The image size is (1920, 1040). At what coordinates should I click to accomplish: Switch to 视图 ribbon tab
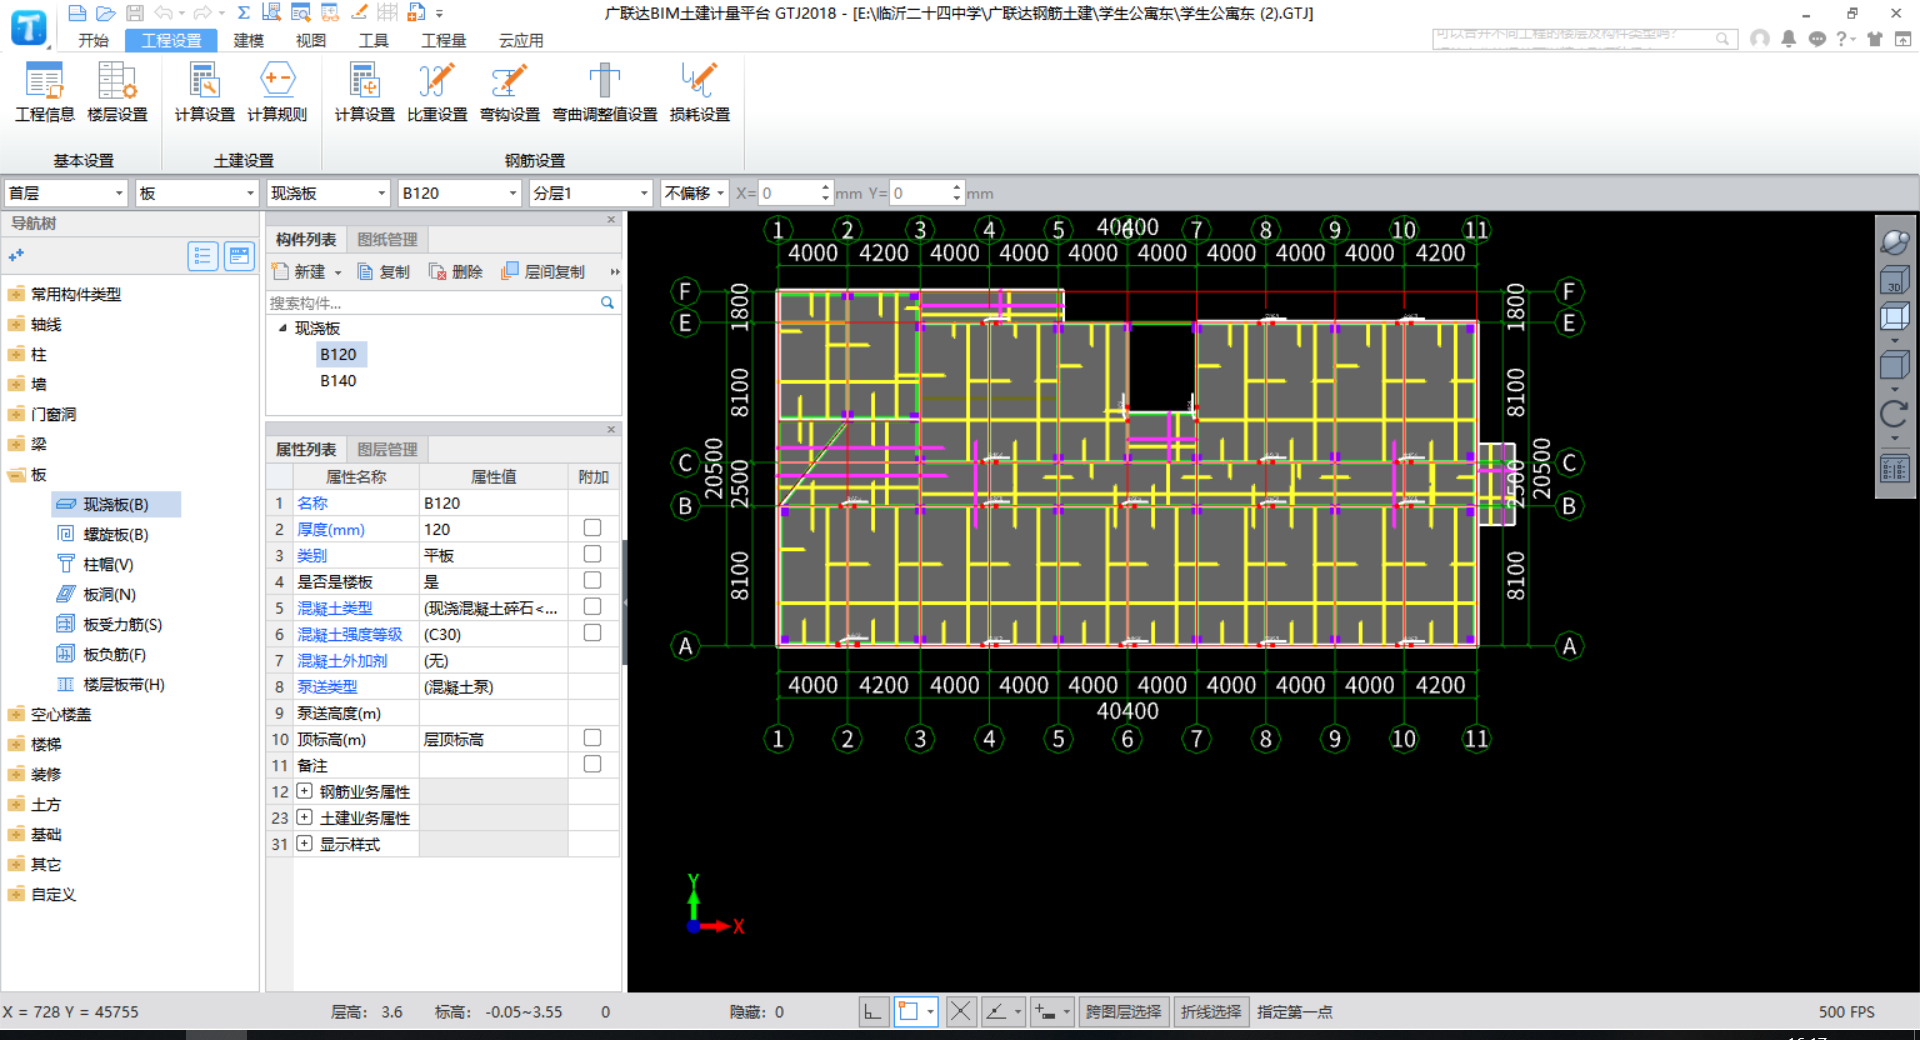tap(311, 40)
